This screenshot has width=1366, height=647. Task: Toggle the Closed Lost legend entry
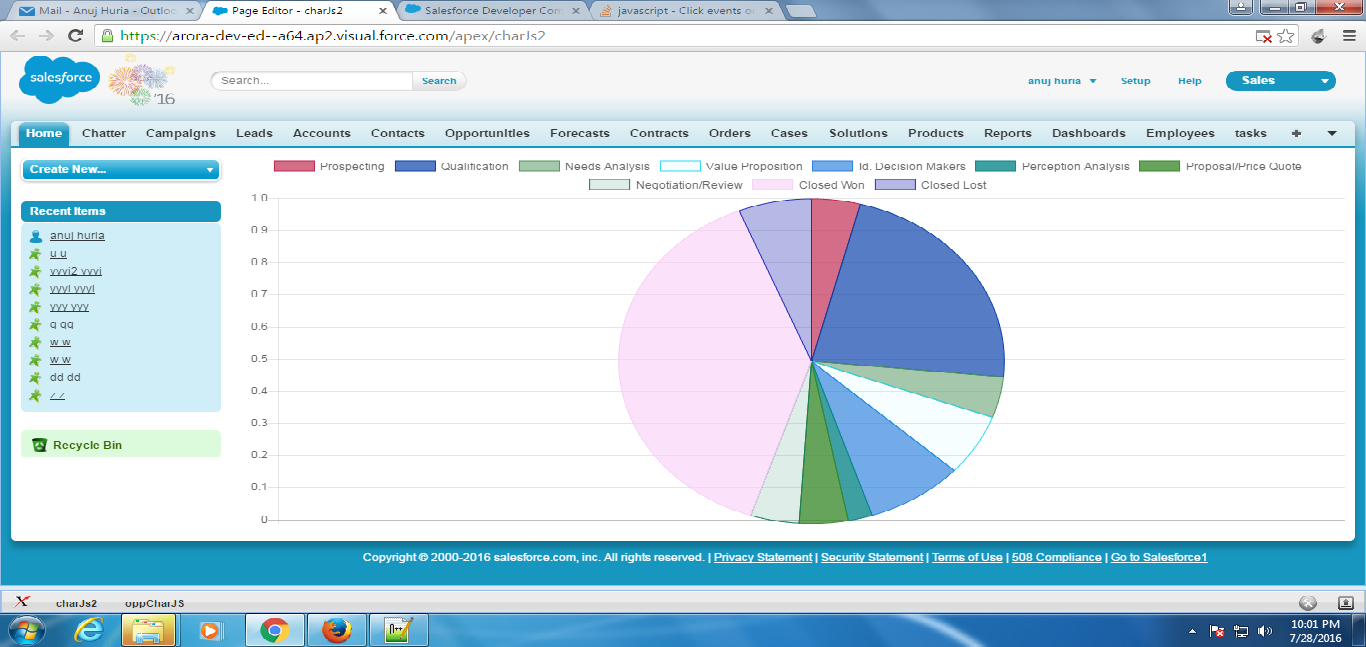click(931, 185)
